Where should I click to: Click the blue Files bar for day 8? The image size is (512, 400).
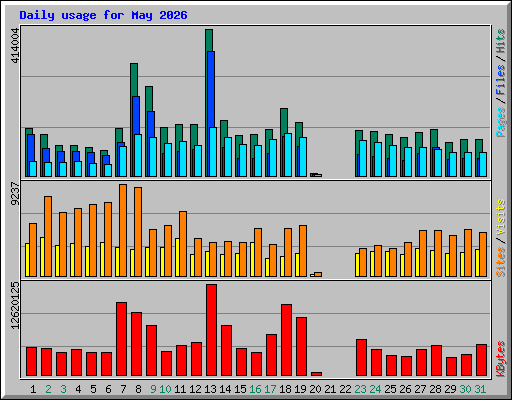tap(136, 115)
